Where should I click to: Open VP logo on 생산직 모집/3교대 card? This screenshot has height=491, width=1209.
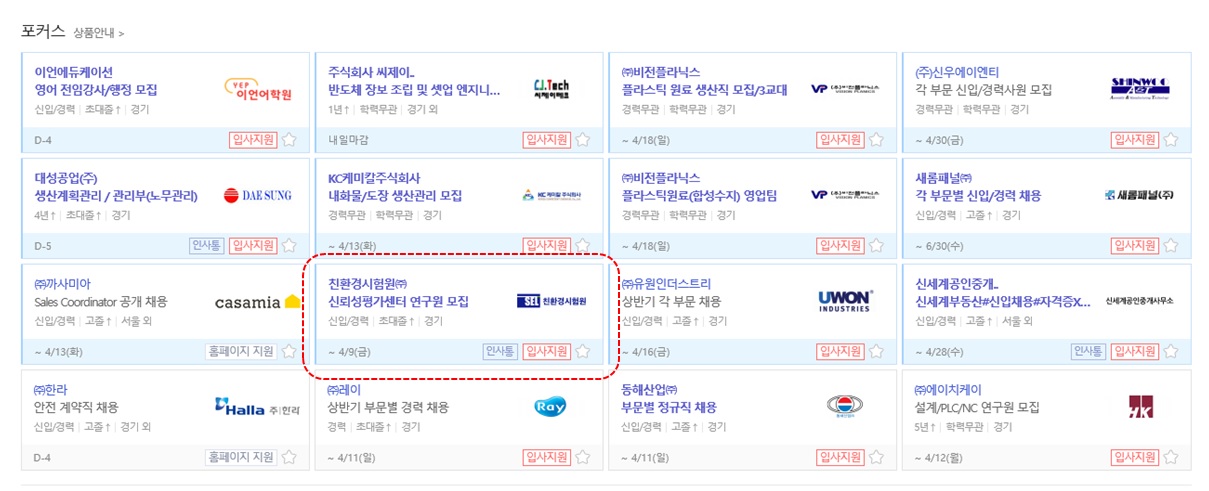(845, 89)
